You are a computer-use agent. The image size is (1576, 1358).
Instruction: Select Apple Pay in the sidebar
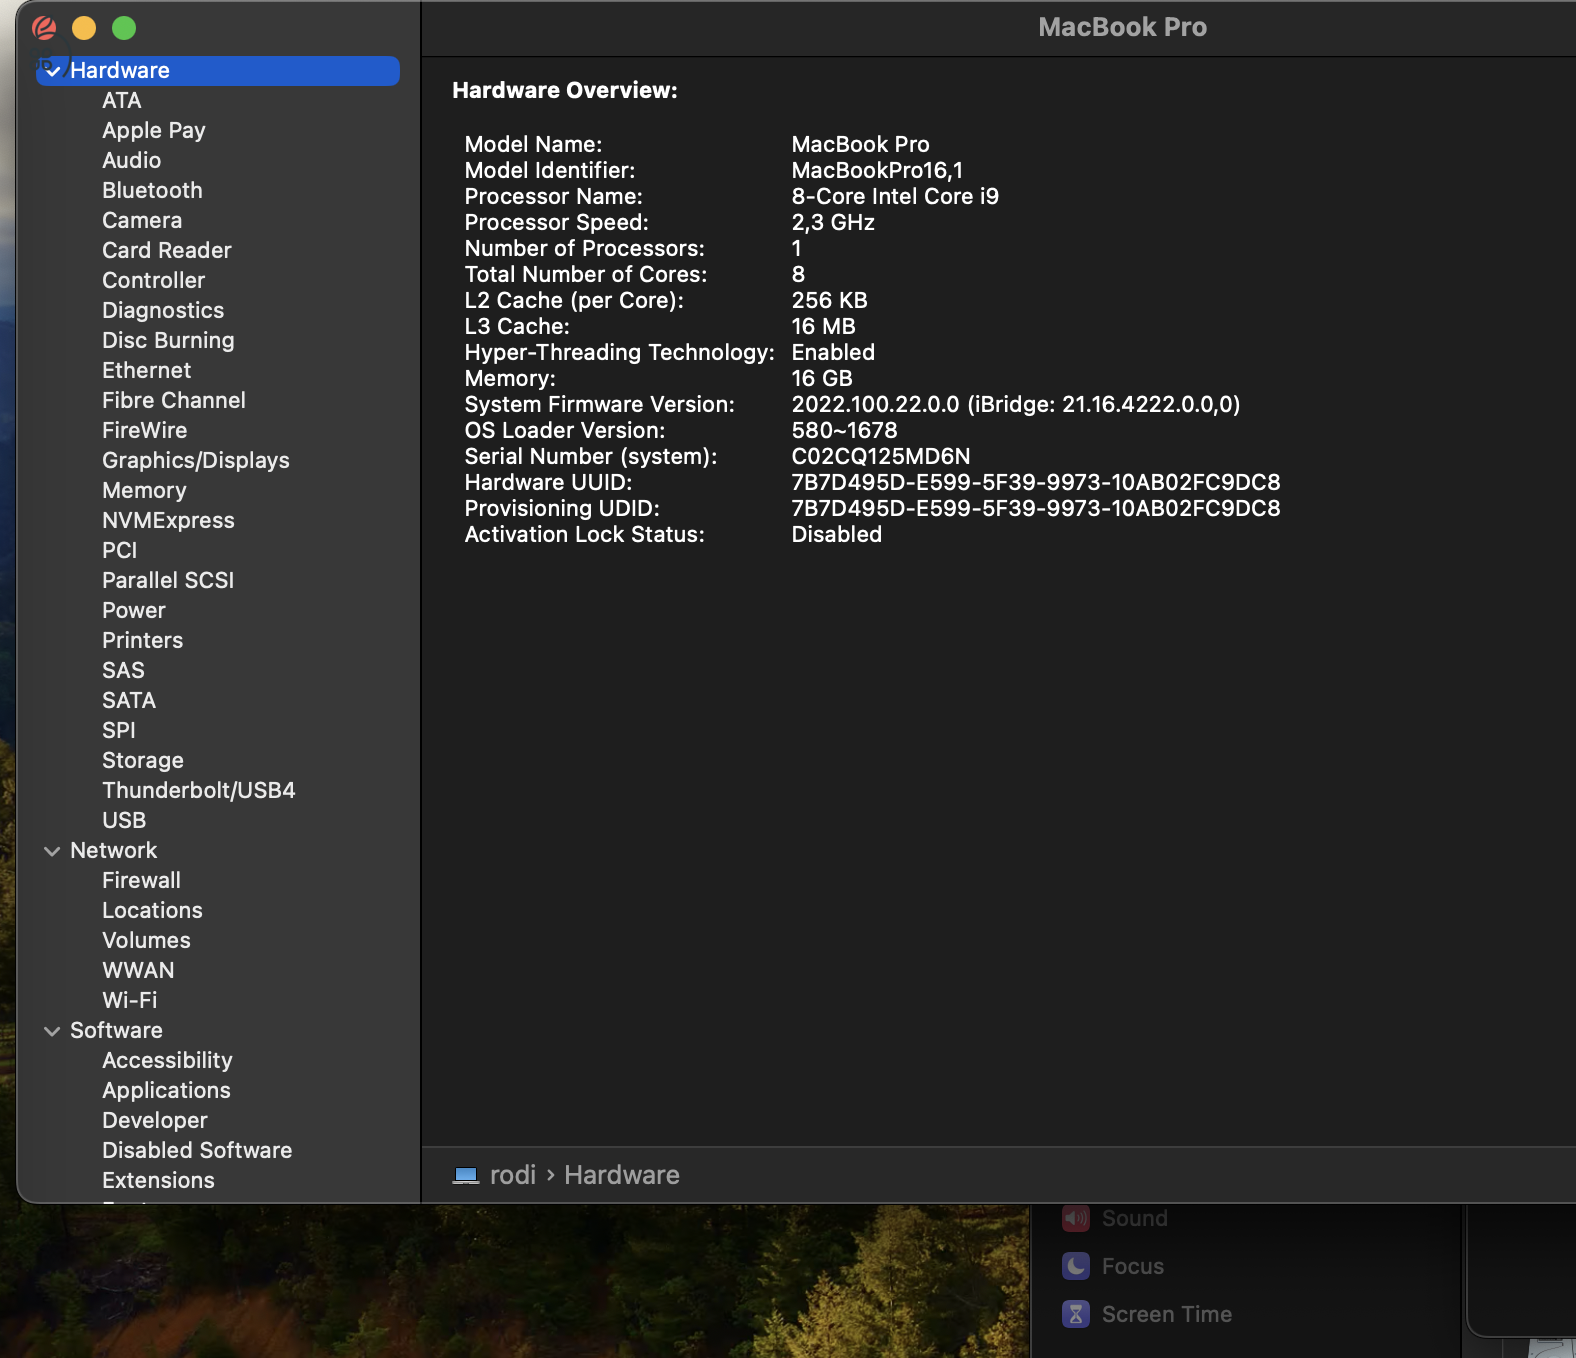point(154,130)
